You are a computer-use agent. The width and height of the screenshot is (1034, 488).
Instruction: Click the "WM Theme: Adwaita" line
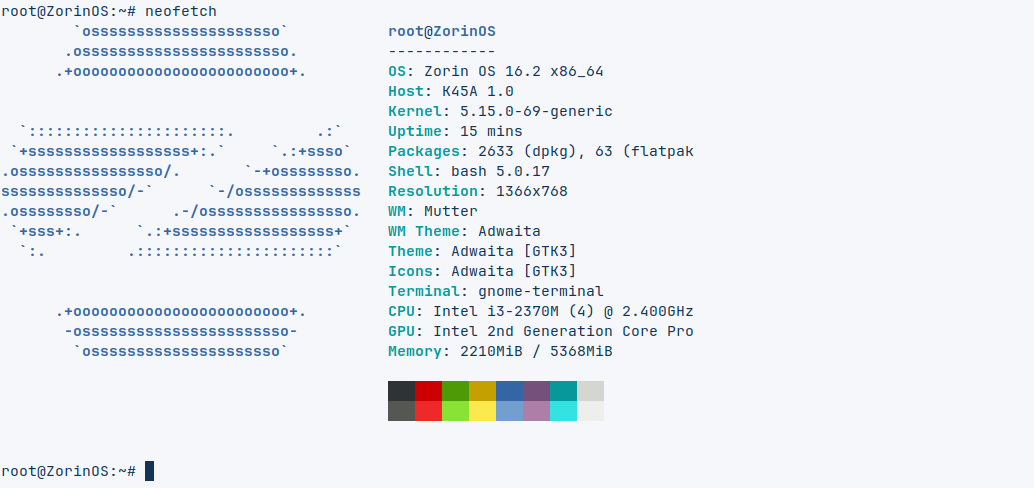464,231
